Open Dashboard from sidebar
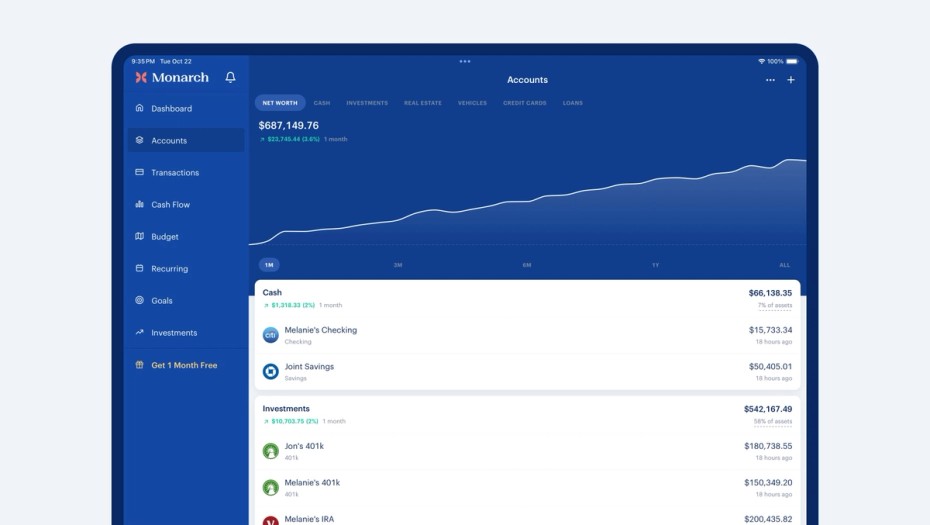Screen dimensions: 930x525 point(171,109)
